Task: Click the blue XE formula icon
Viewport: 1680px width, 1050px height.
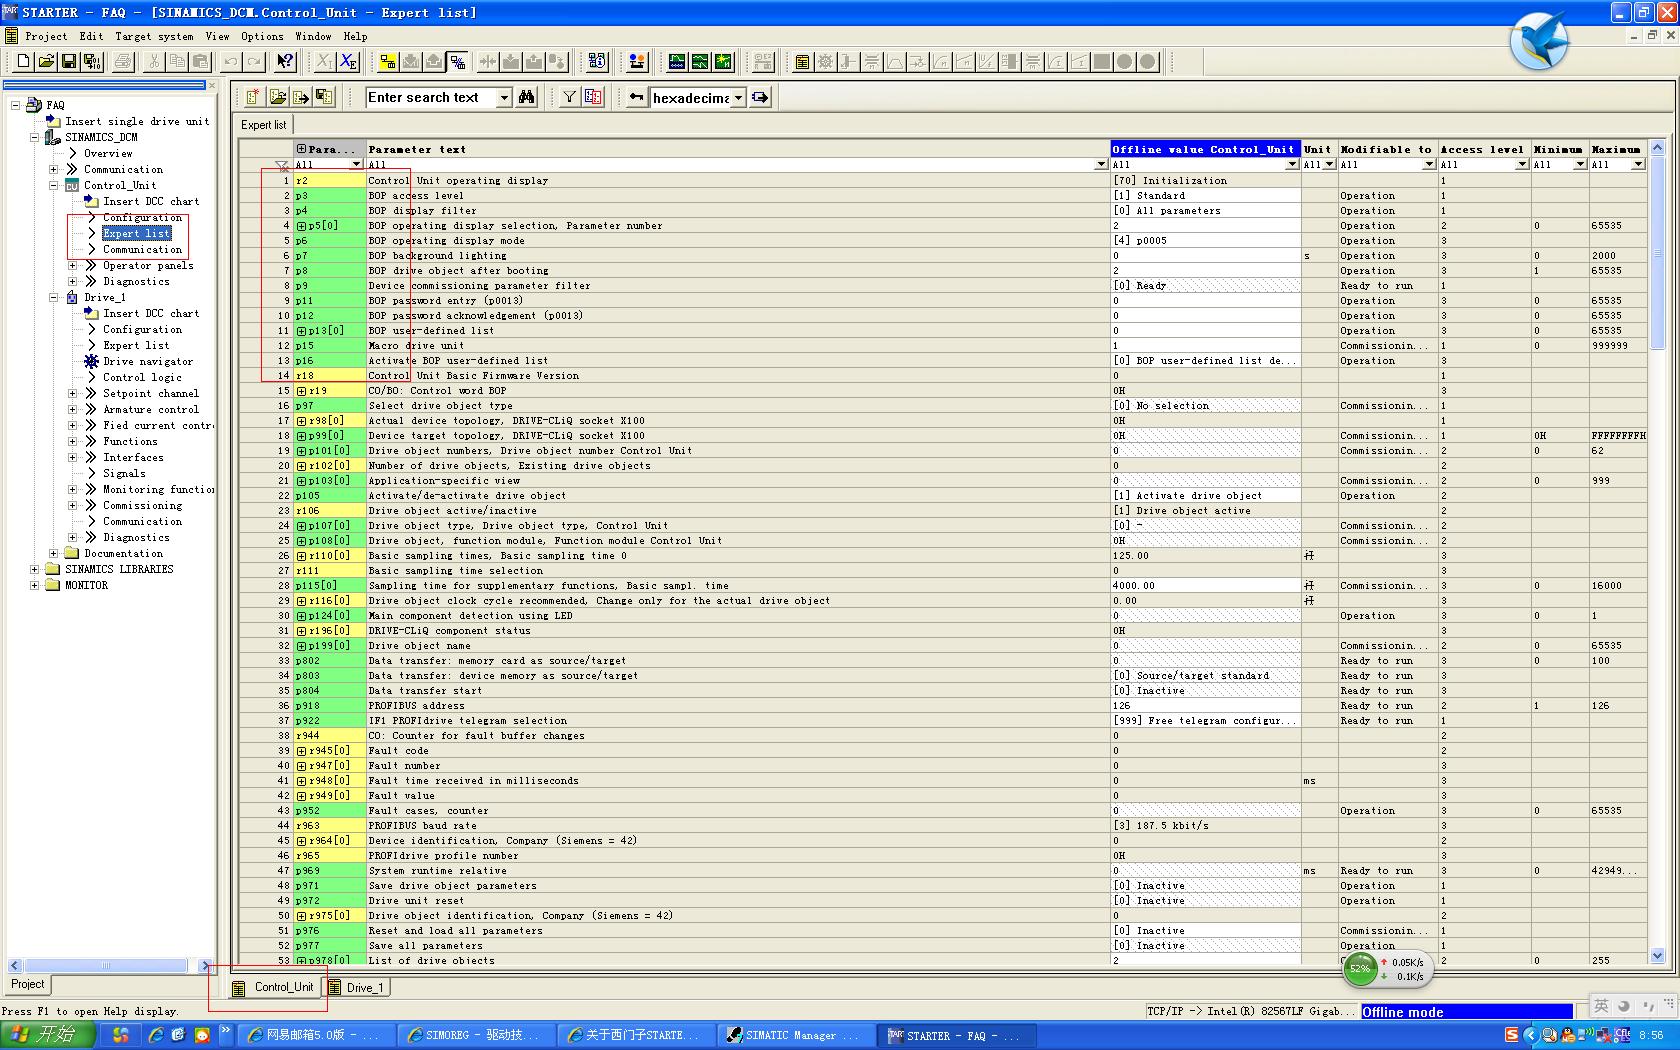Action: click(347, 62)
